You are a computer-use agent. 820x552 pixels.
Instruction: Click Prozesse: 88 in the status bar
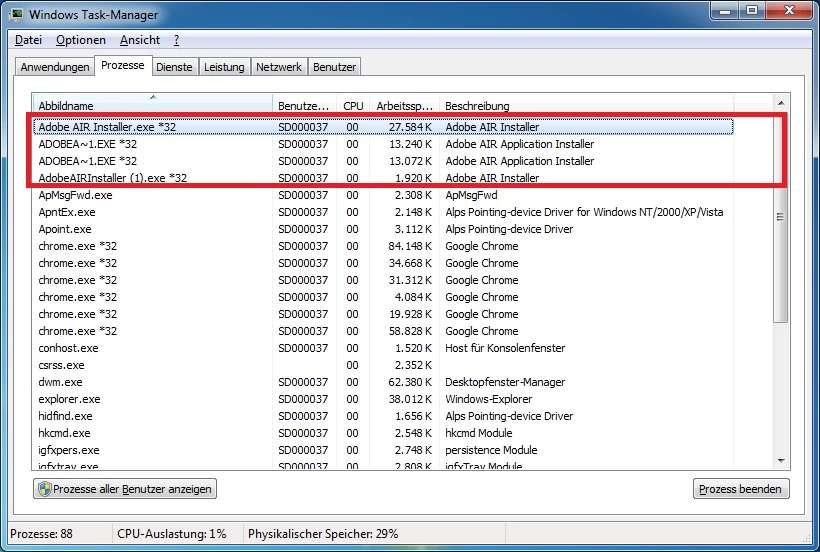pos(41,534)
